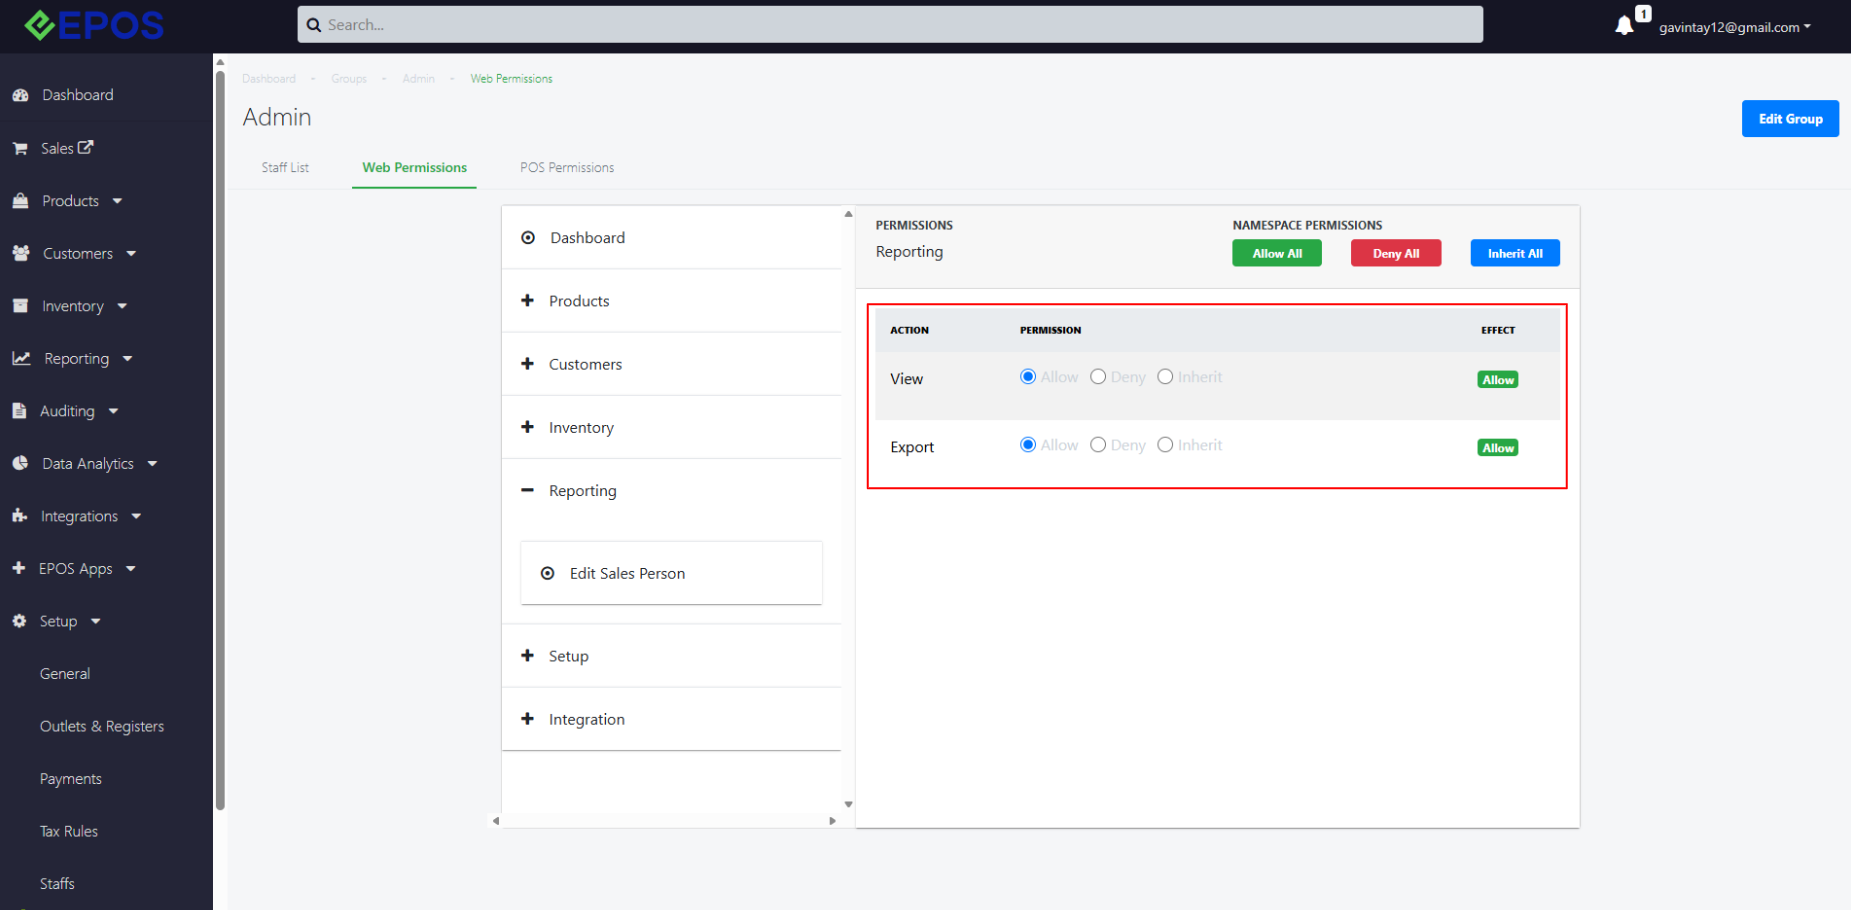The width and height of the screenshot is (1851, 910).
Task: Collapse the sidebar Setup dropdown arrow
Action: [96, 621]
